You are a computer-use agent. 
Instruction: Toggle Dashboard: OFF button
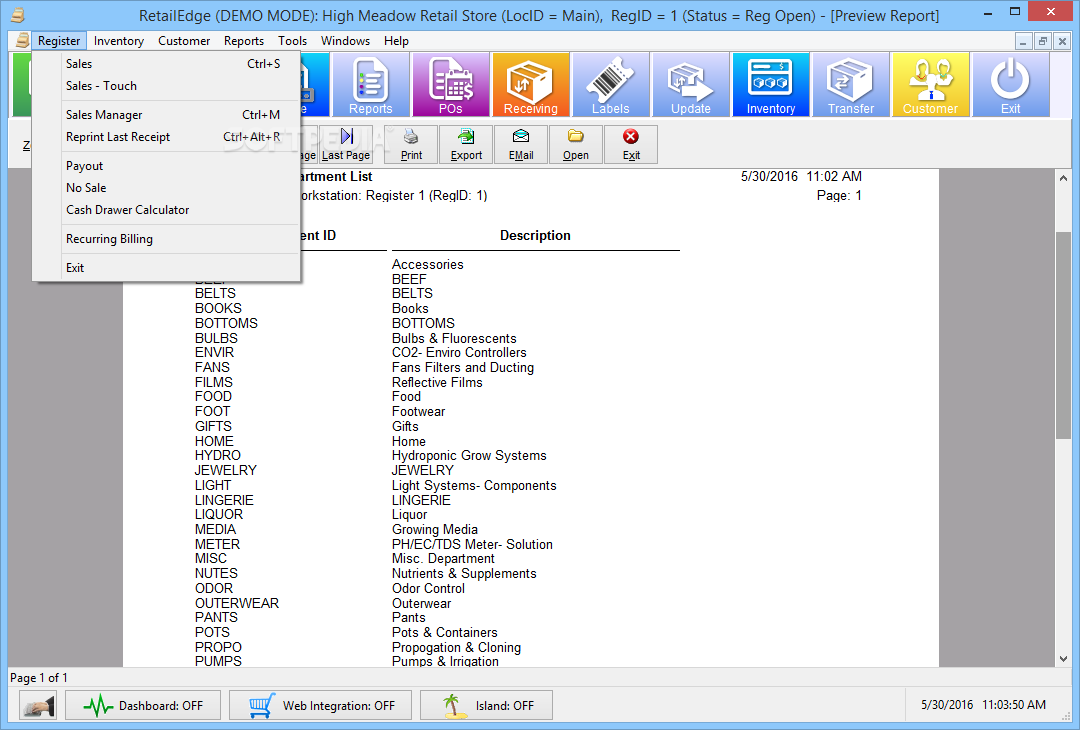(143, 705)
